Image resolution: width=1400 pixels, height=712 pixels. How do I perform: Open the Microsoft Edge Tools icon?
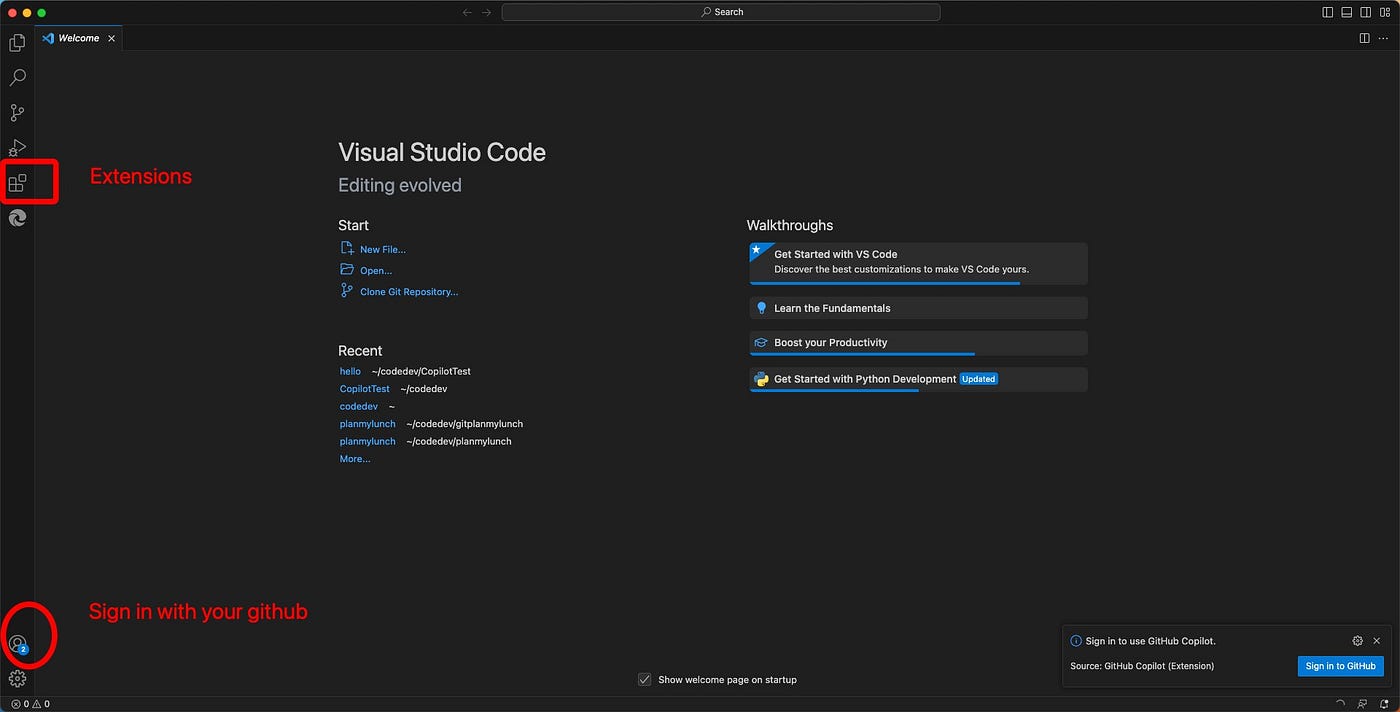17,218
